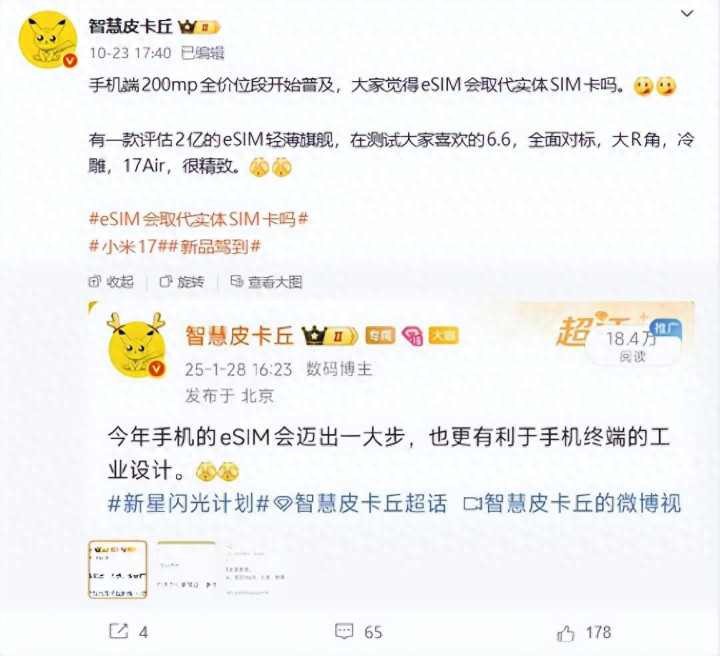Click the 智慧皮卡丘 profile avatar at top
Screen dimensions: 720x656
pos(48,40)
